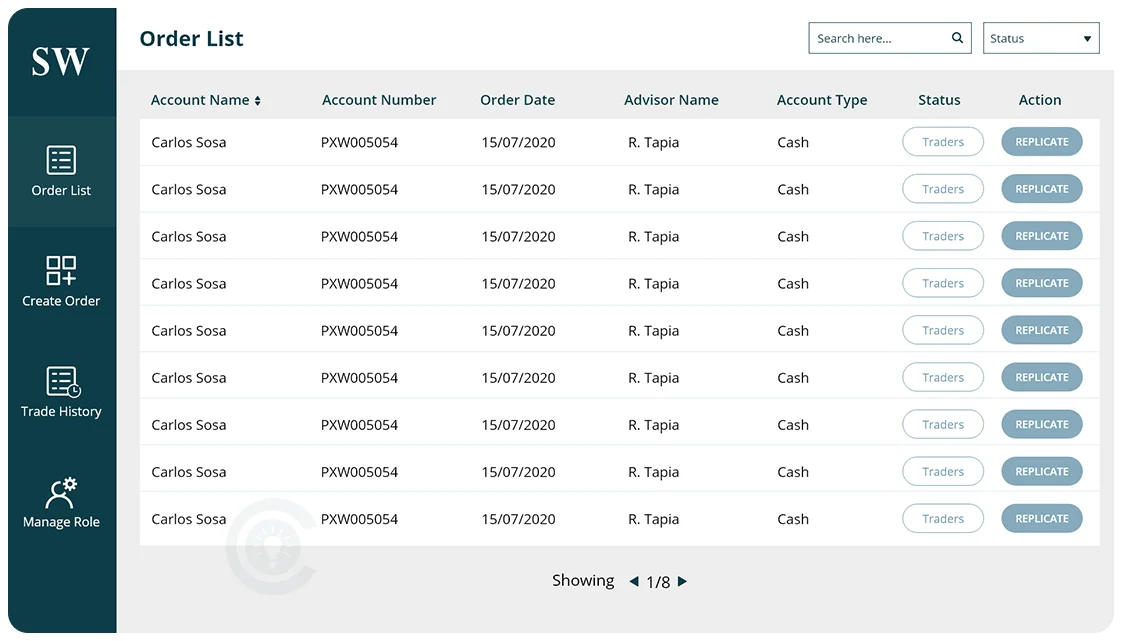Go to next page arrow

pos(682,581)
